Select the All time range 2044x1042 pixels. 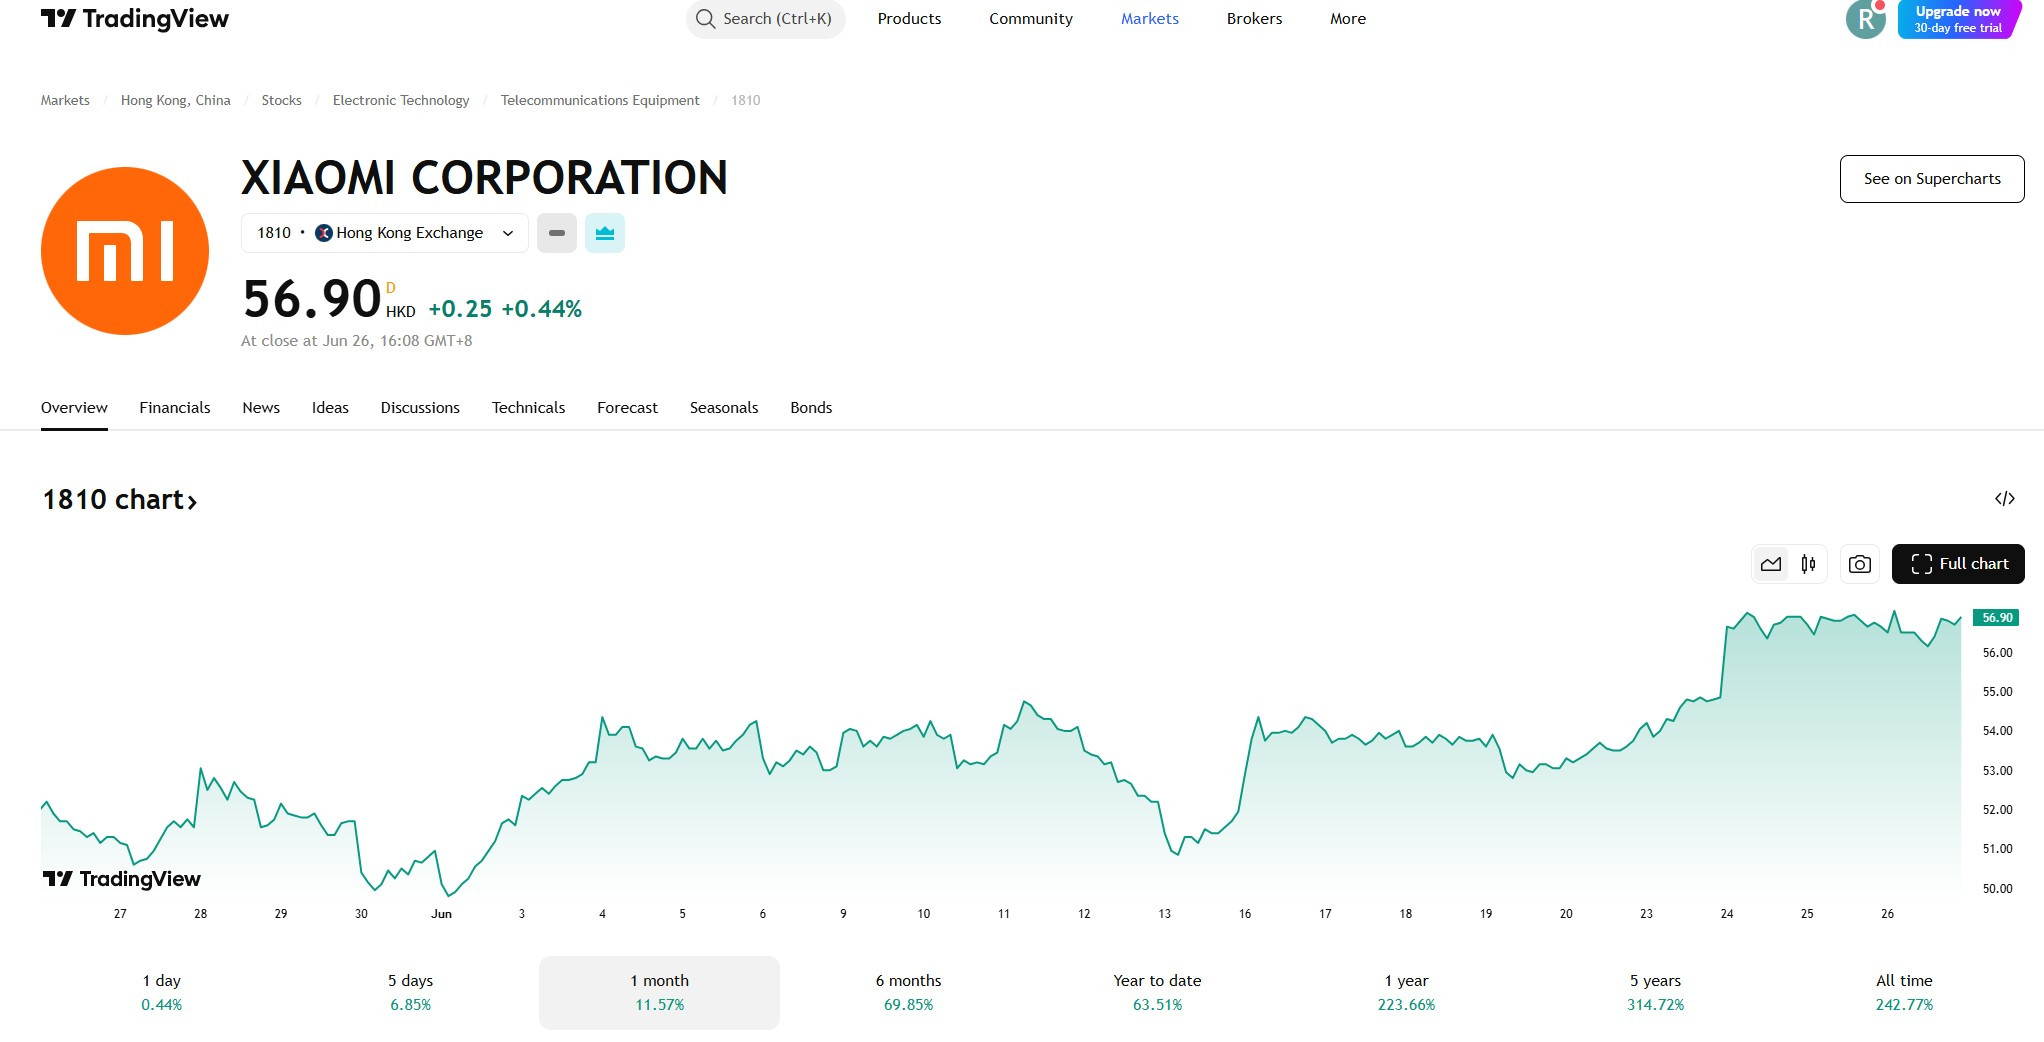coord(1905,993)
